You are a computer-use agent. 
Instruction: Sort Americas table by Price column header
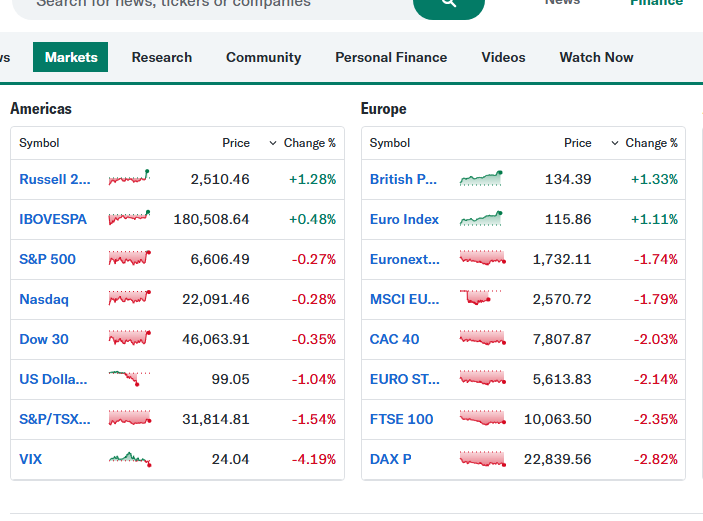pos(236,143)
